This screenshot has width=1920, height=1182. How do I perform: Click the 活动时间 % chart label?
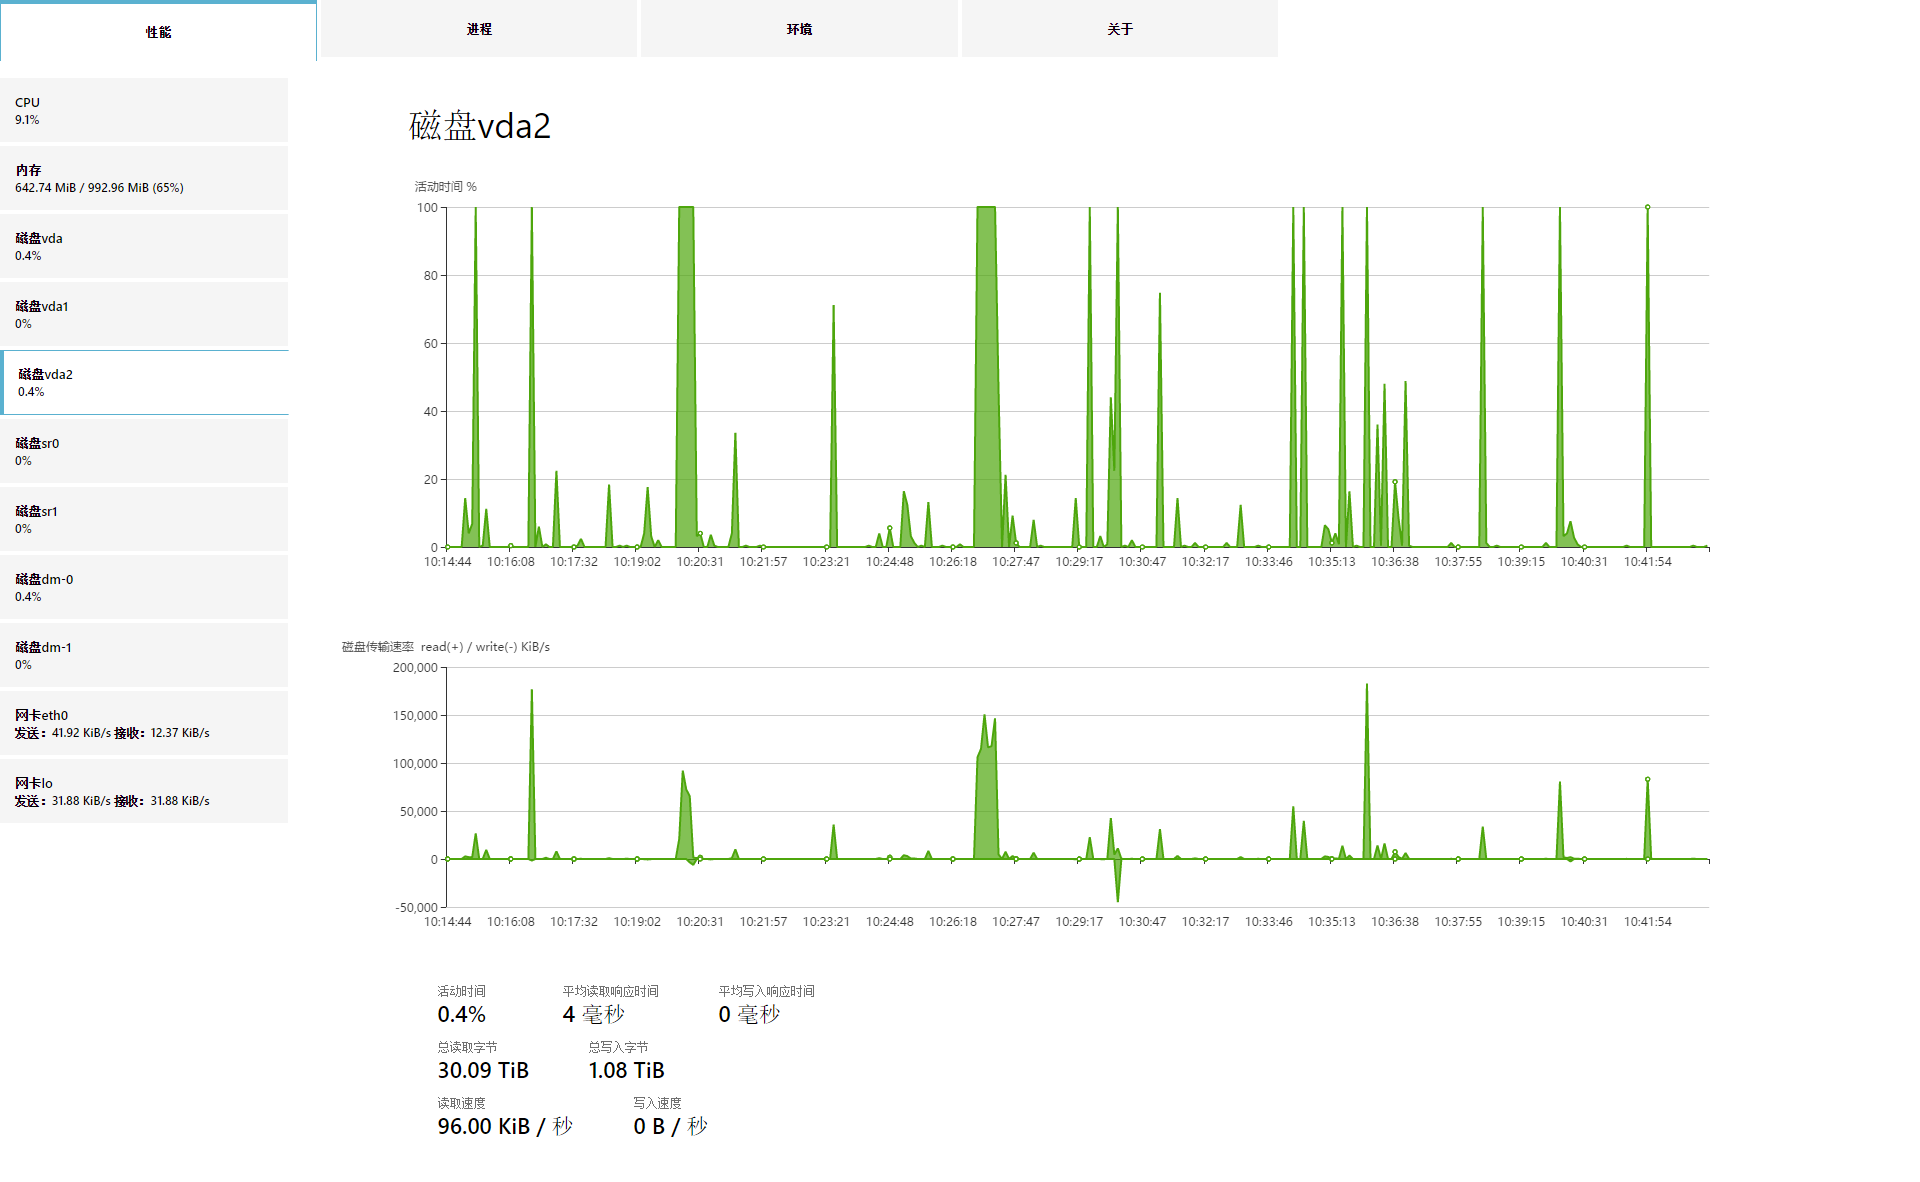pos(446,186)
